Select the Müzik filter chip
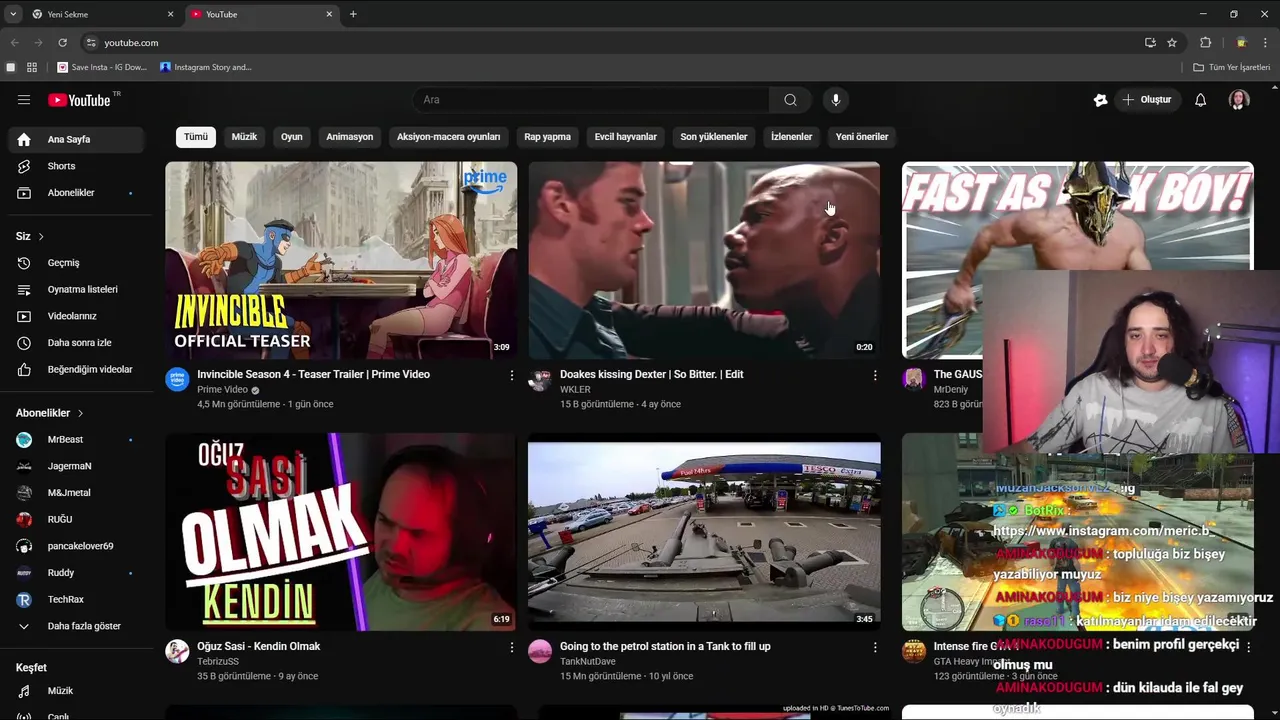Image resolution: width=1280 pixels, height=720 pixels. [x=244, y=137]
